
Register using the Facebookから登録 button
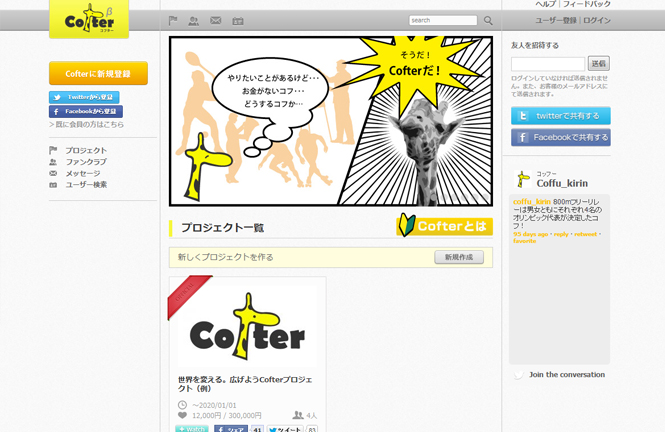[x=85, y=112]
